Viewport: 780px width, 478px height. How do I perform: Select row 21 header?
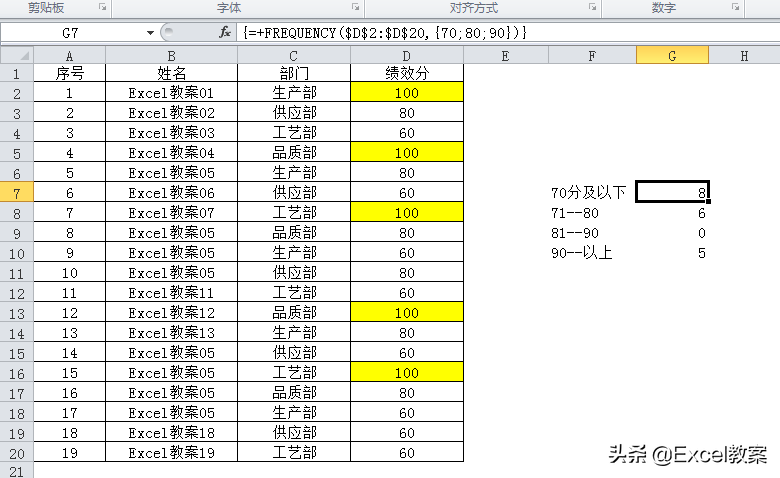pos(17,471)
